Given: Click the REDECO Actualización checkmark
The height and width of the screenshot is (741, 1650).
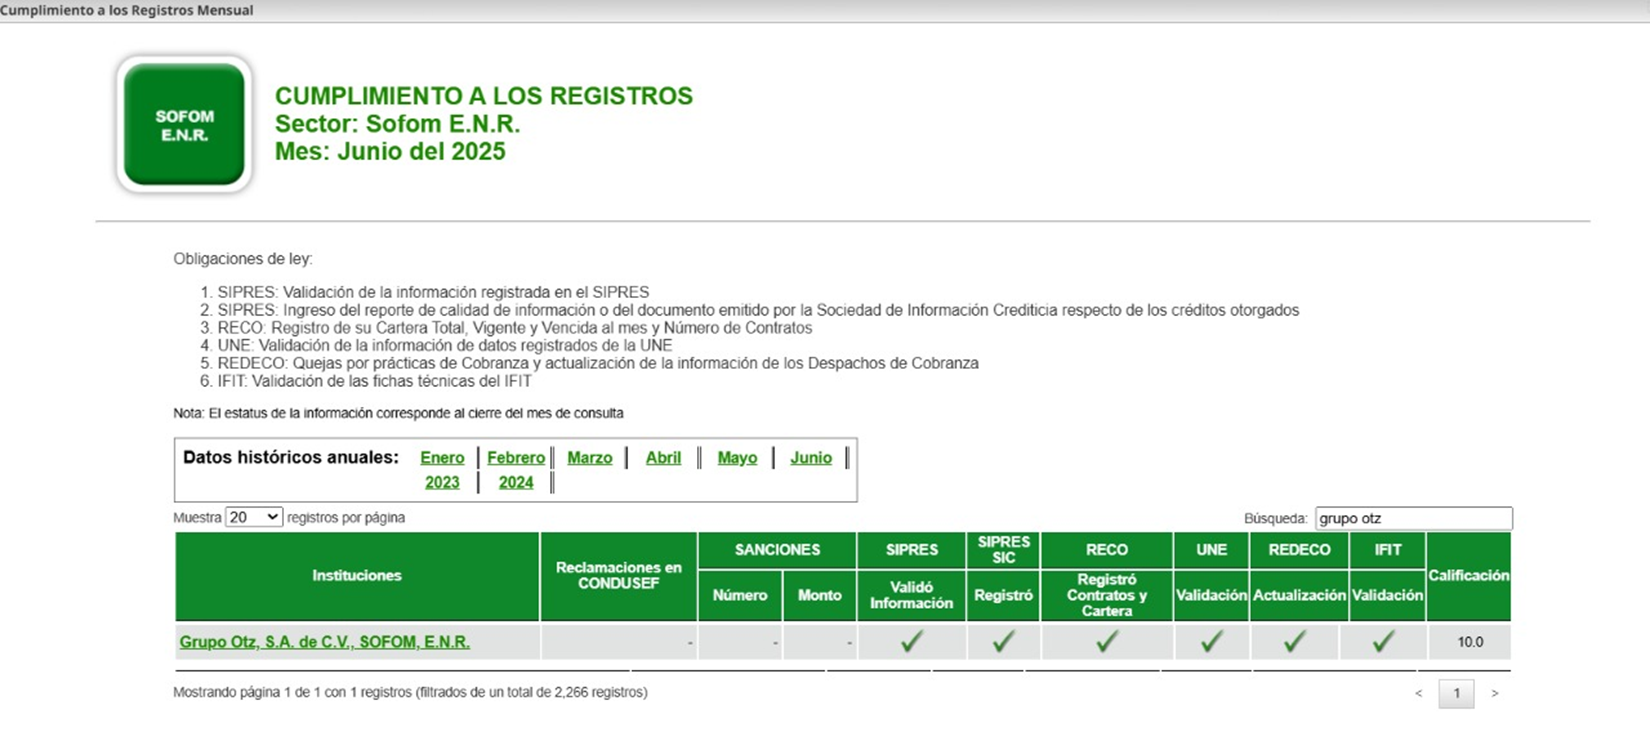Looking at the screenshot, I should [x=1295, y=642].
